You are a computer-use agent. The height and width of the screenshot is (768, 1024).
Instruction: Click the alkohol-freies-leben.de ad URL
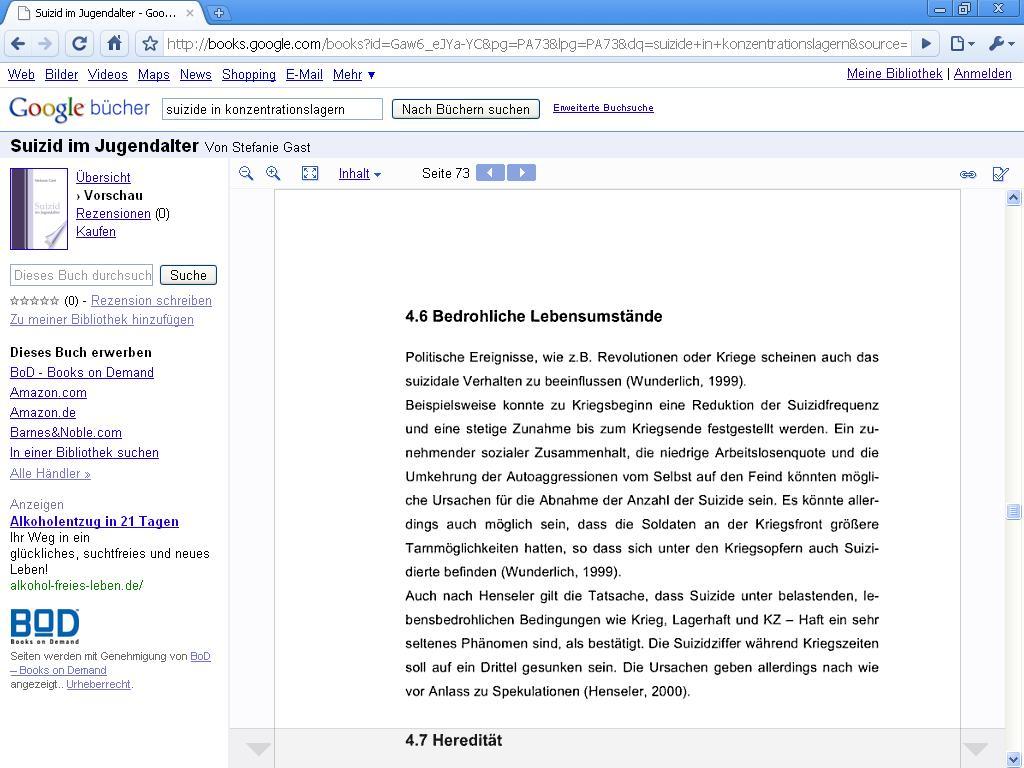pyautogui.click(x=76, y=585)
